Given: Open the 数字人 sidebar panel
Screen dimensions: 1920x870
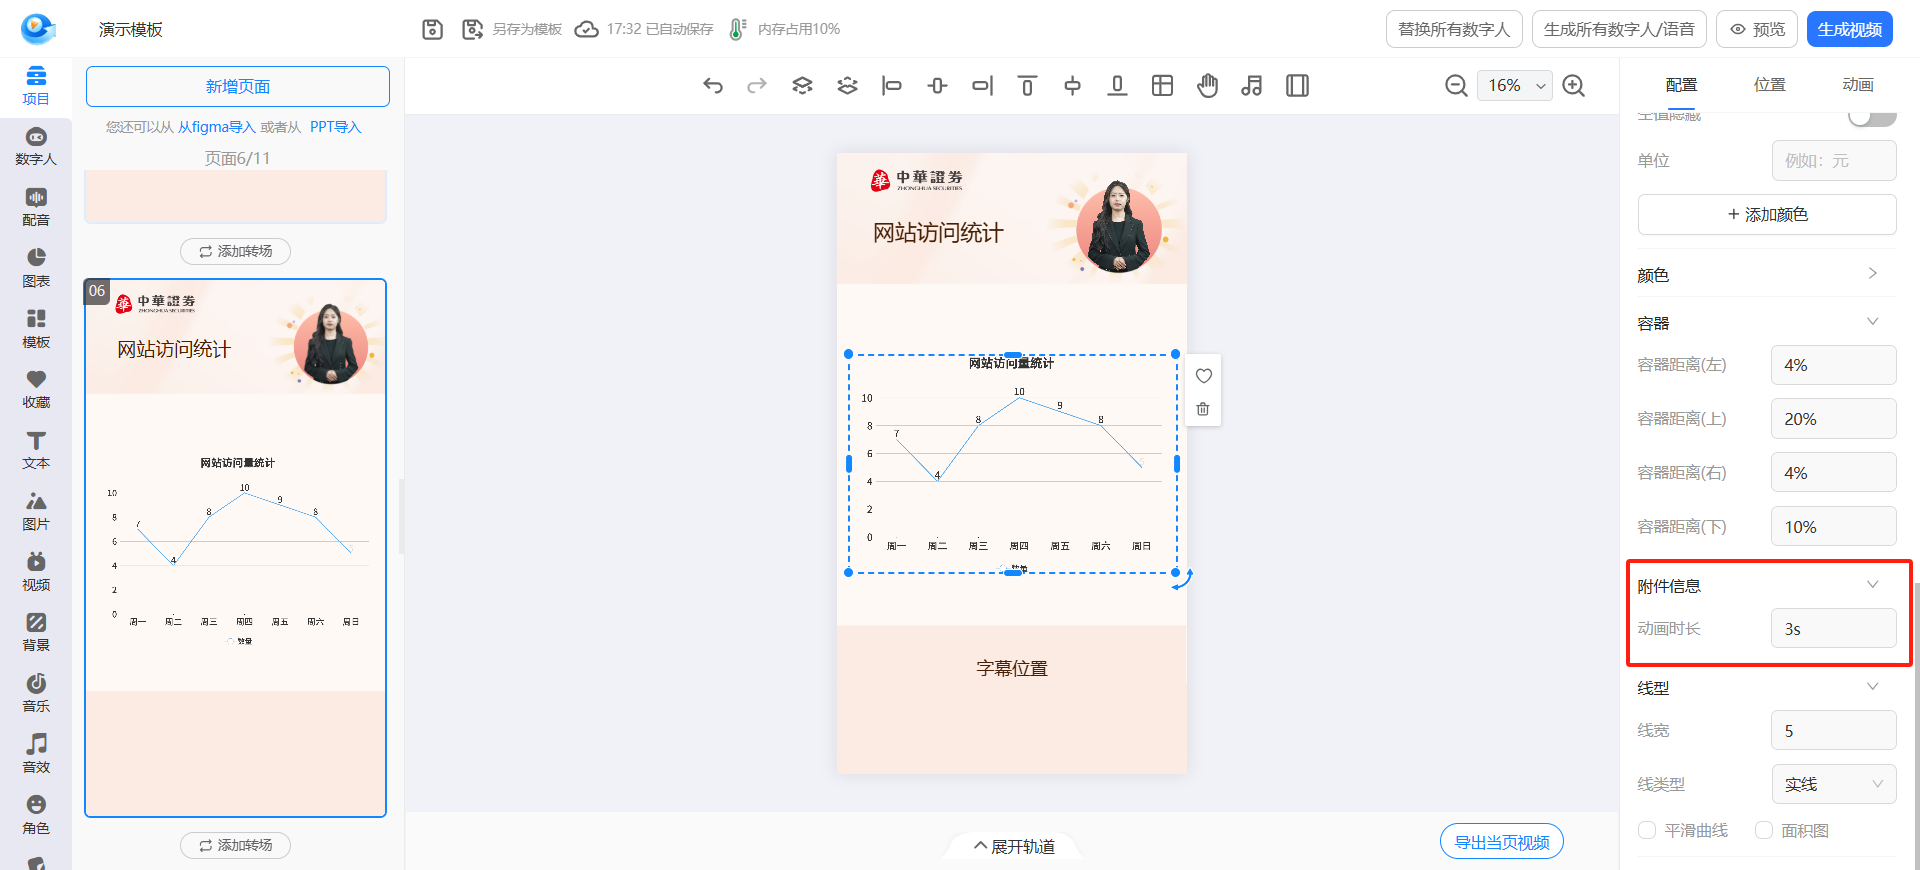Looking at the screenshot, I should 36,146.
